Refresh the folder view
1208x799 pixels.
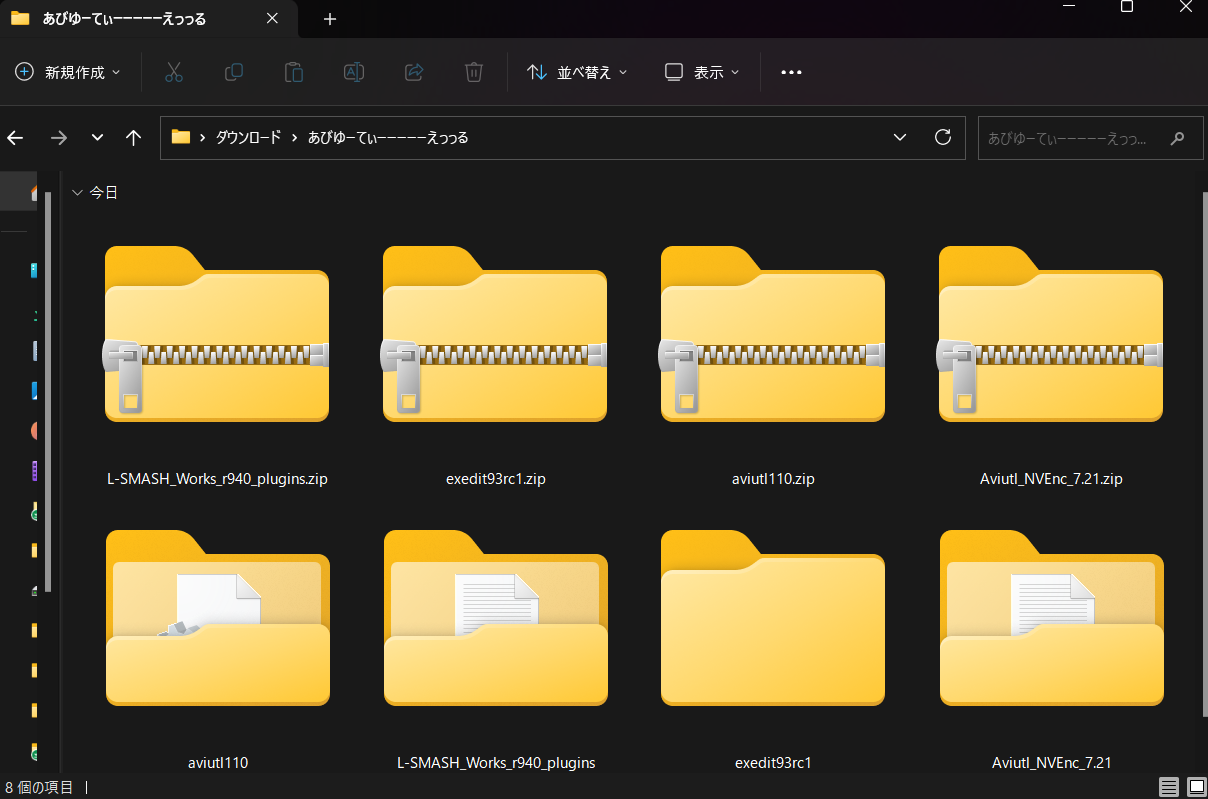[x=942, y=137]
